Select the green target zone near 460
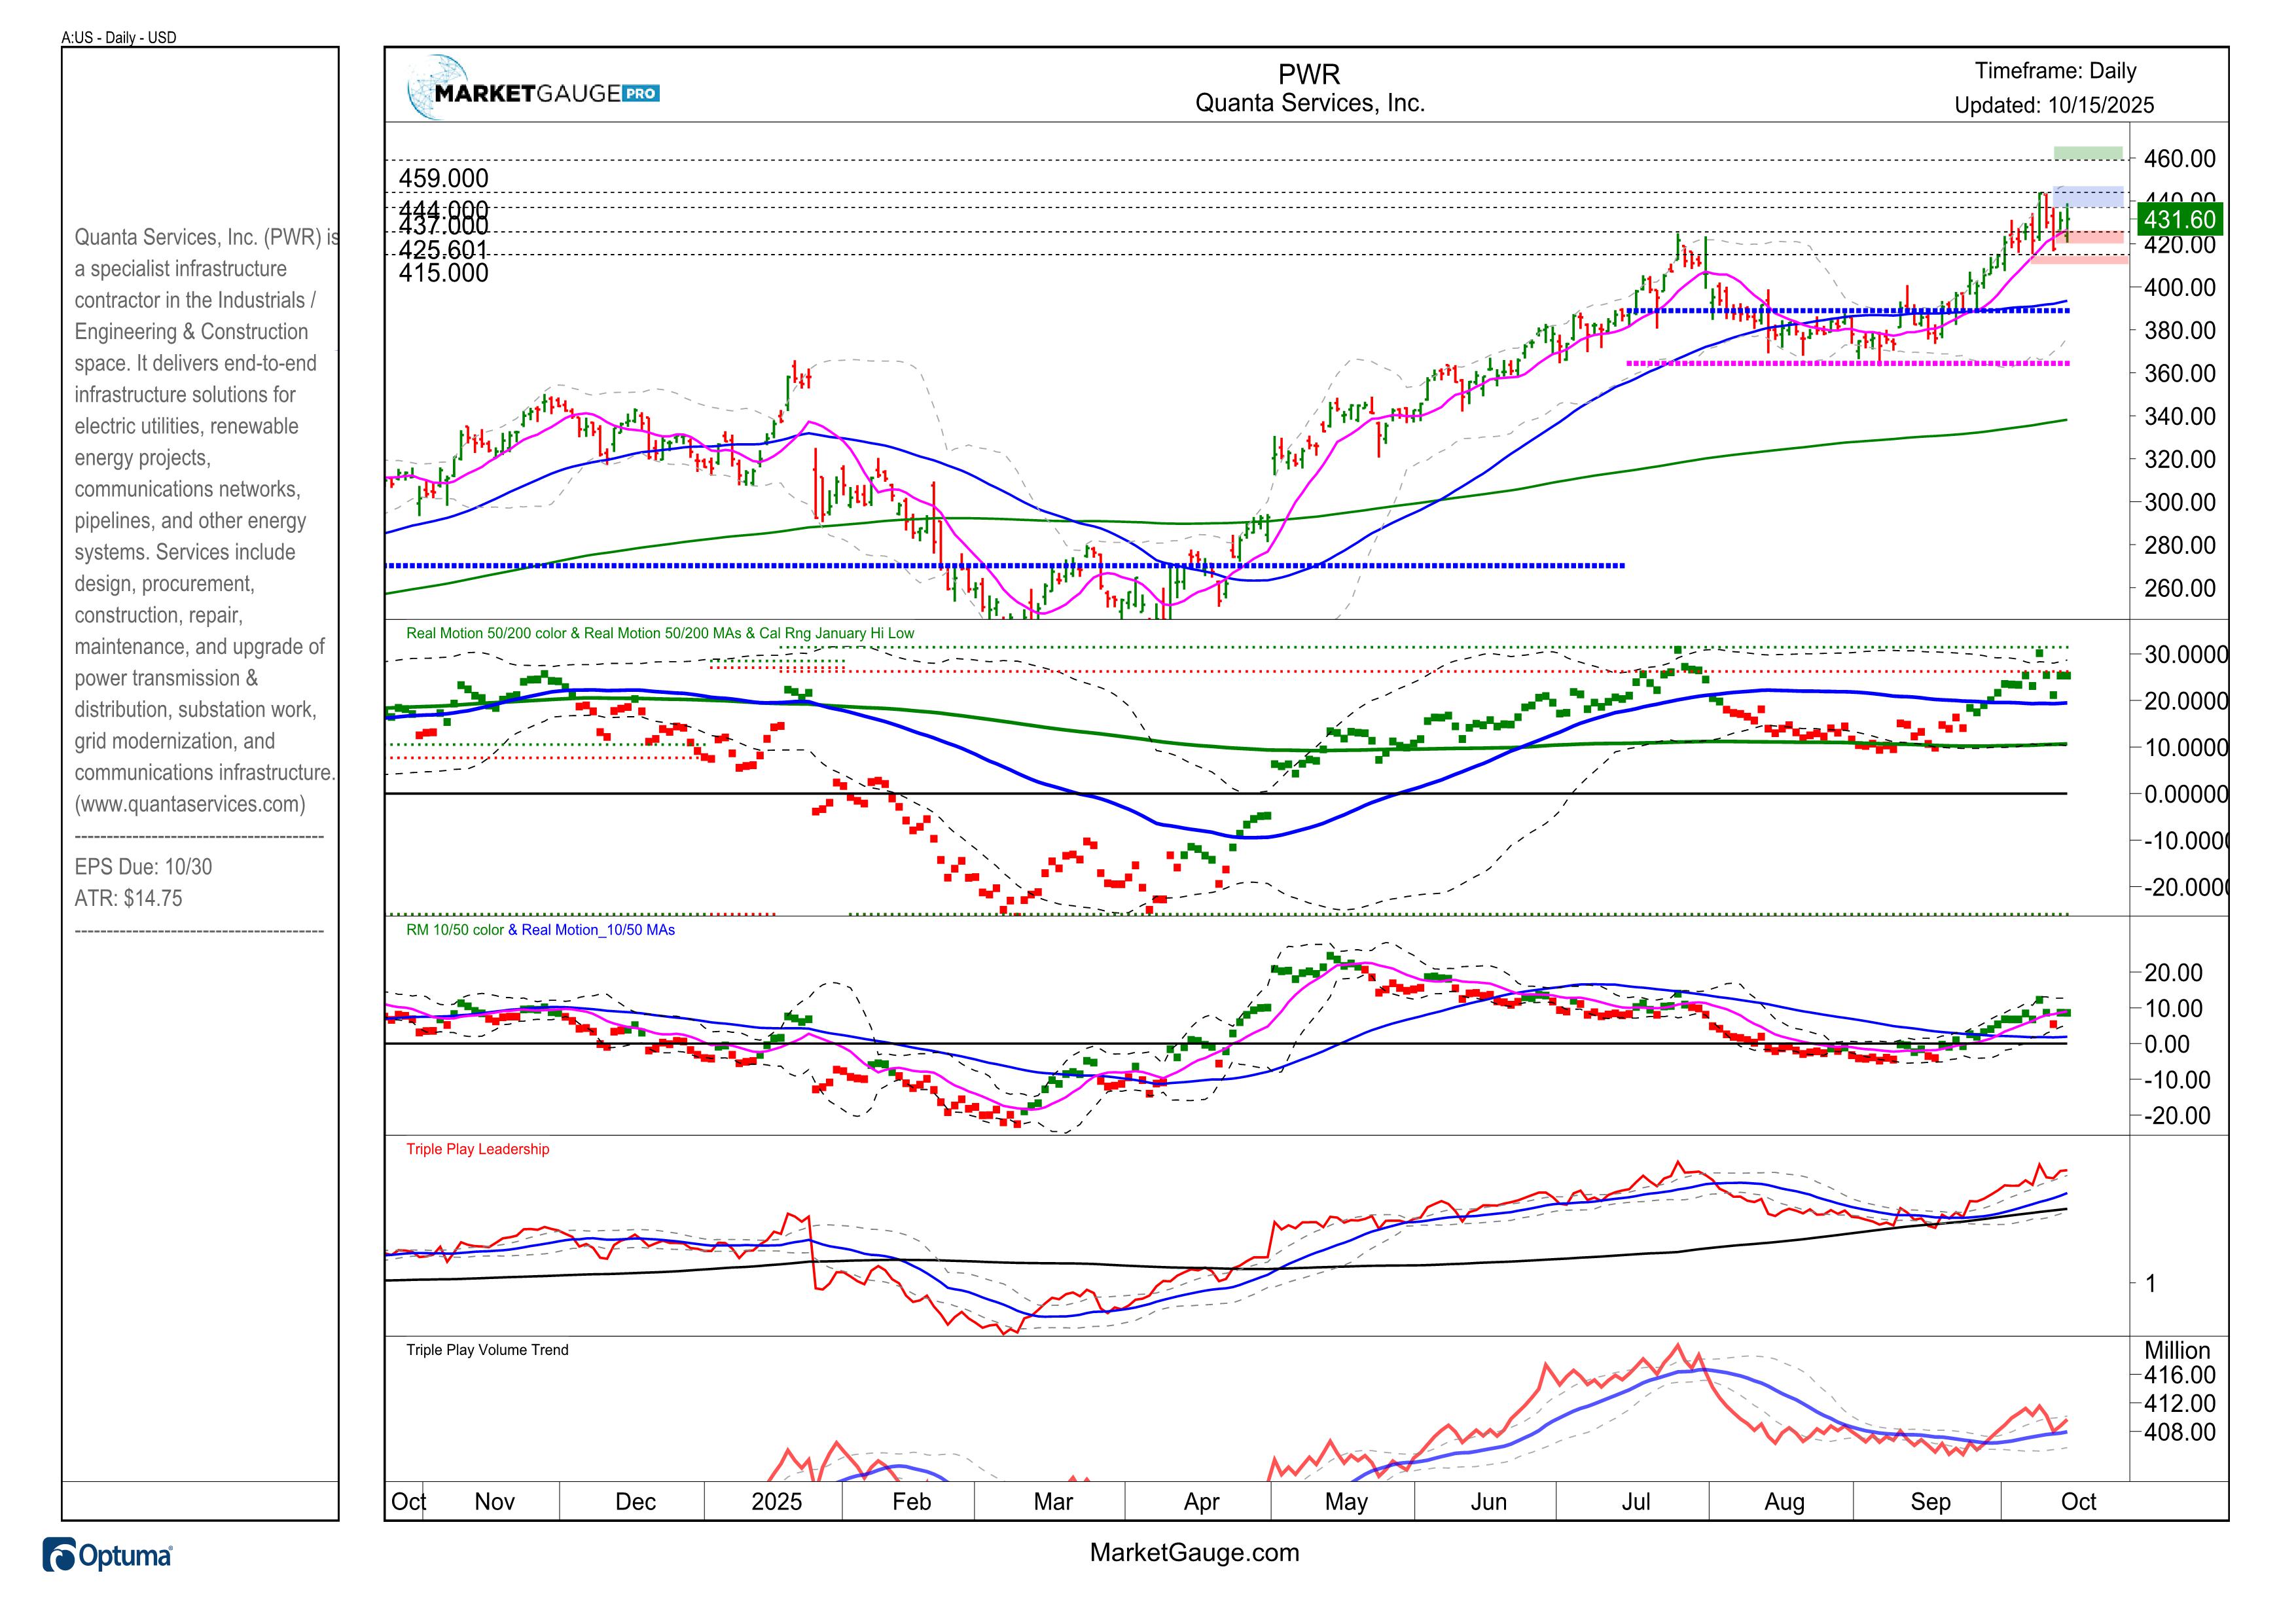The height and width of the screenshot is (1624, 2296). pyautogui.click(x=2087, y=153)
